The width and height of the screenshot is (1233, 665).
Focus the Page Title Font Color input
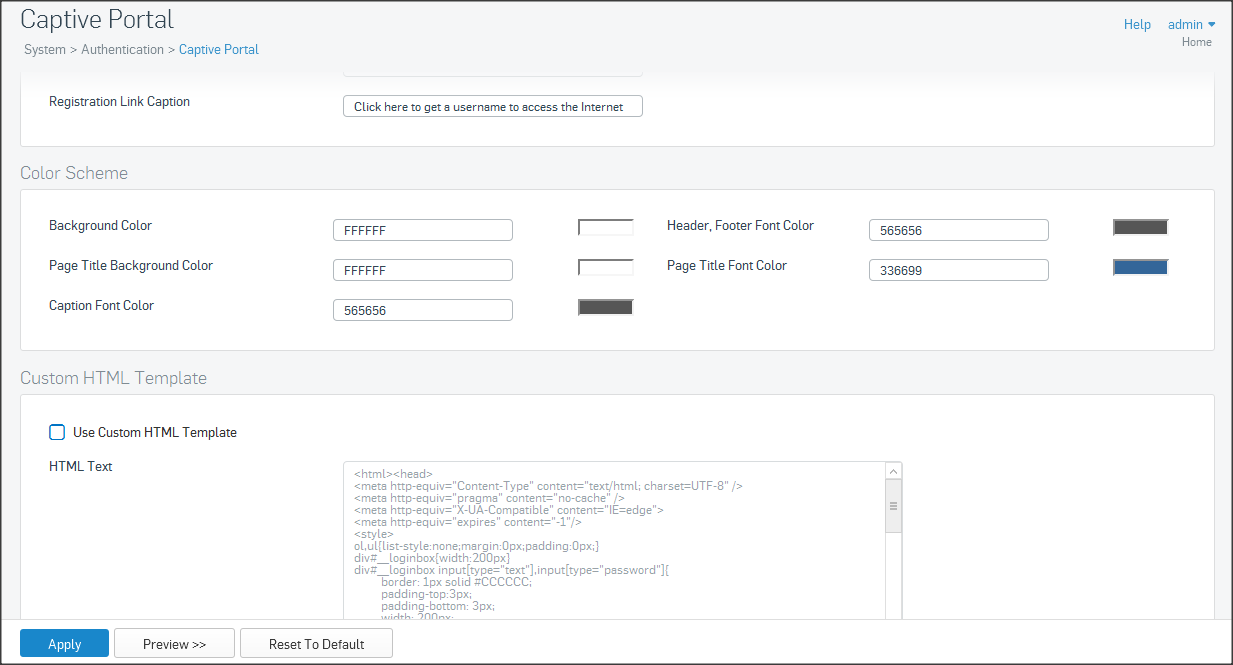958,270
